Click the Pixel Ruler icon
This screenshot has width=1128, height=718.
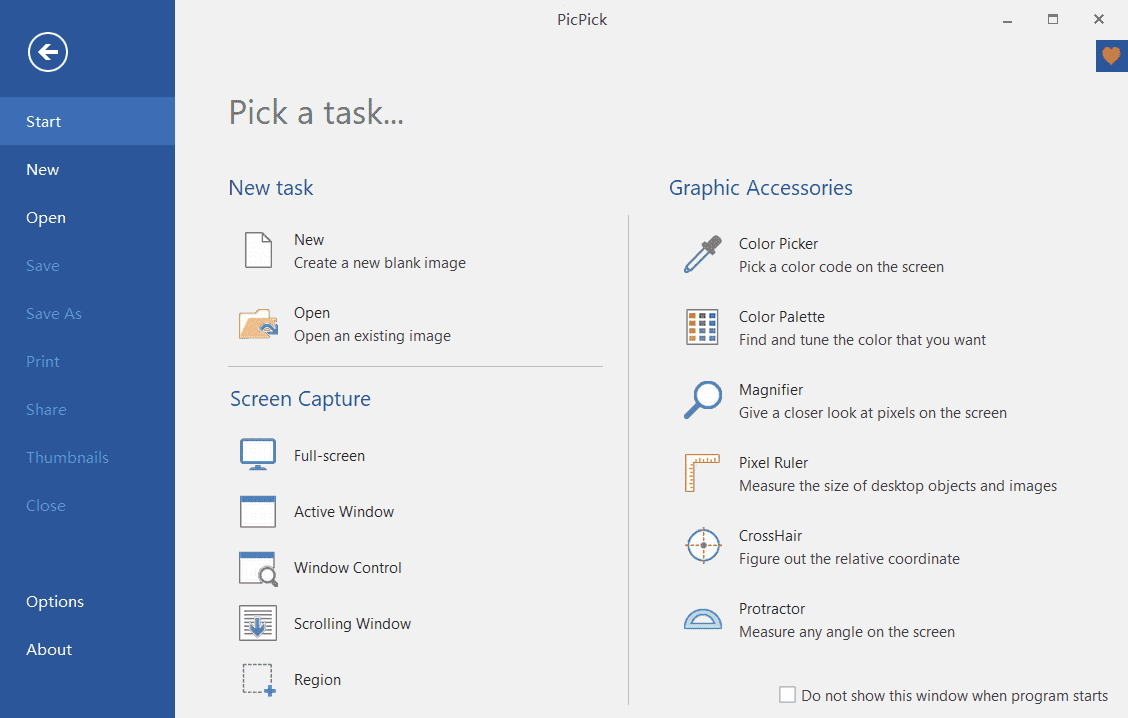tap(702, 473)
